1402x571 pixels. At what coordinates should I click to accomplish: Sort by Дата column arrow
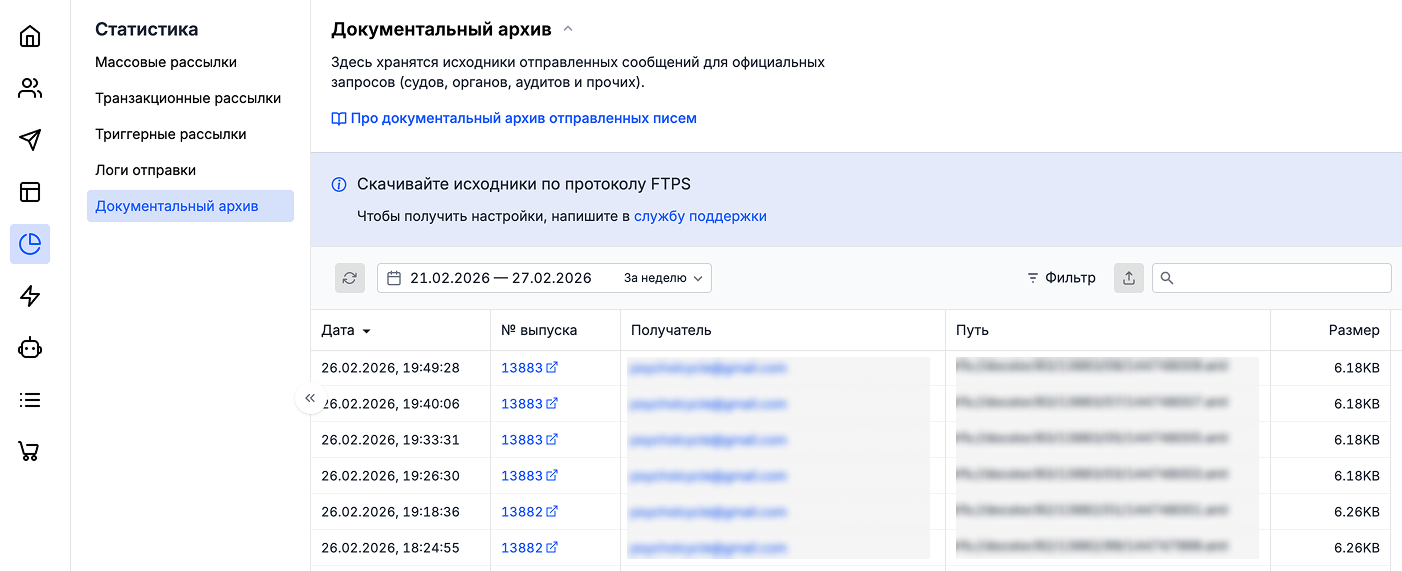click(x=366, y=331)
